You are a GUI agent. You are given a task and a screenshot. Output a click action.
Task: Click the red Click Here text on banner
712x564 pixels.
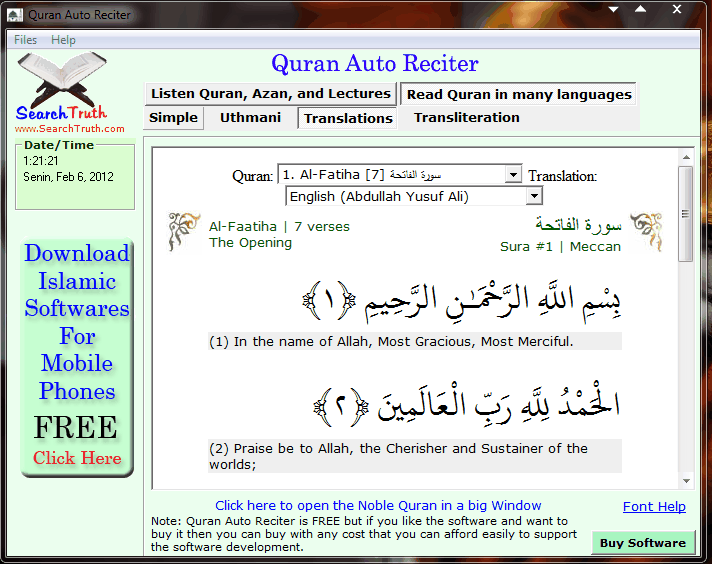(77, 458)
